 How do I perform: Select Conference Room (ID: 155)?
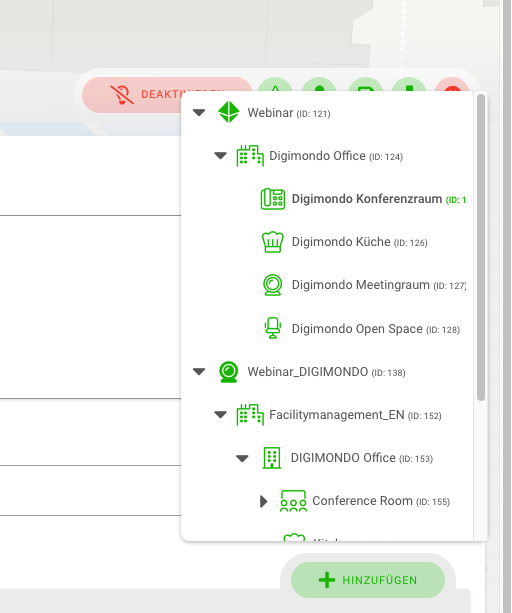381,501
